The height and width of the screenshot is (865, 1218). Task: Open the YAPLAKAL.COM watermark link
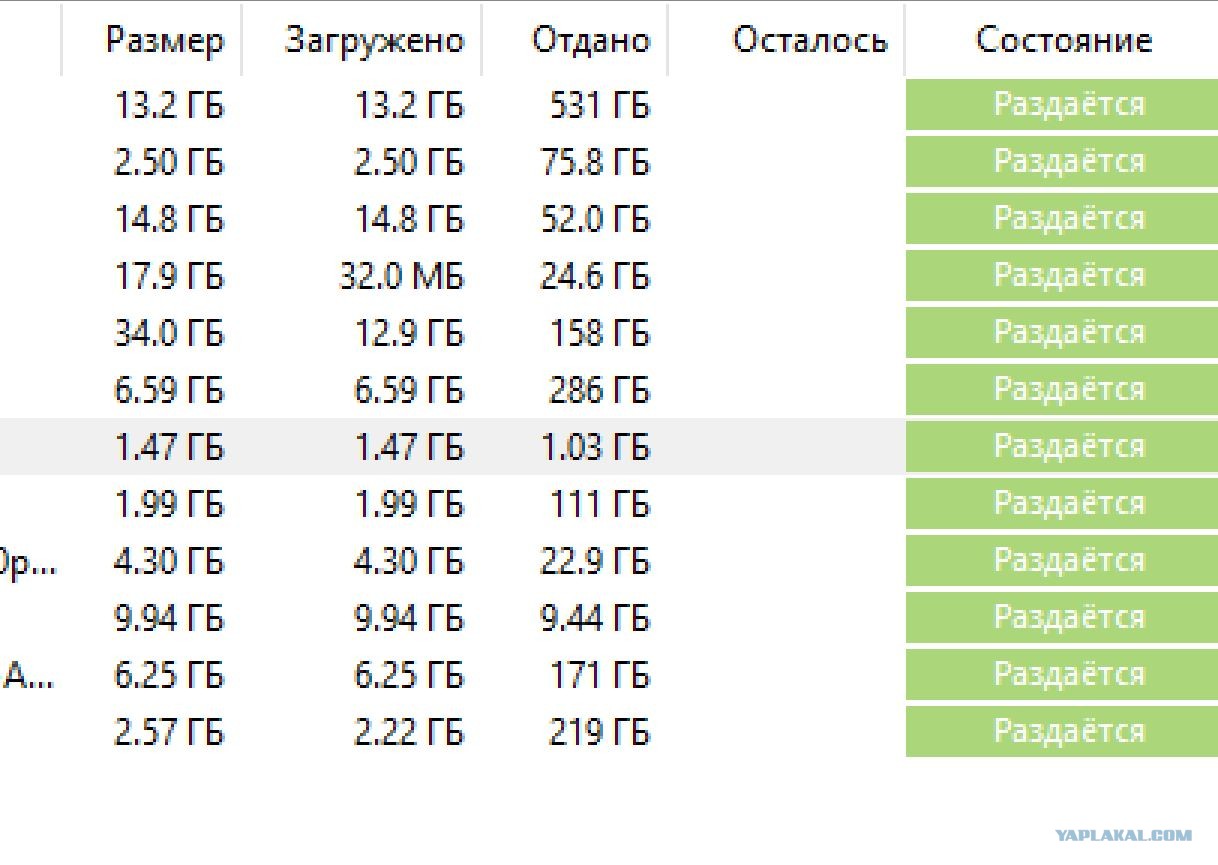pos(1123,836)
